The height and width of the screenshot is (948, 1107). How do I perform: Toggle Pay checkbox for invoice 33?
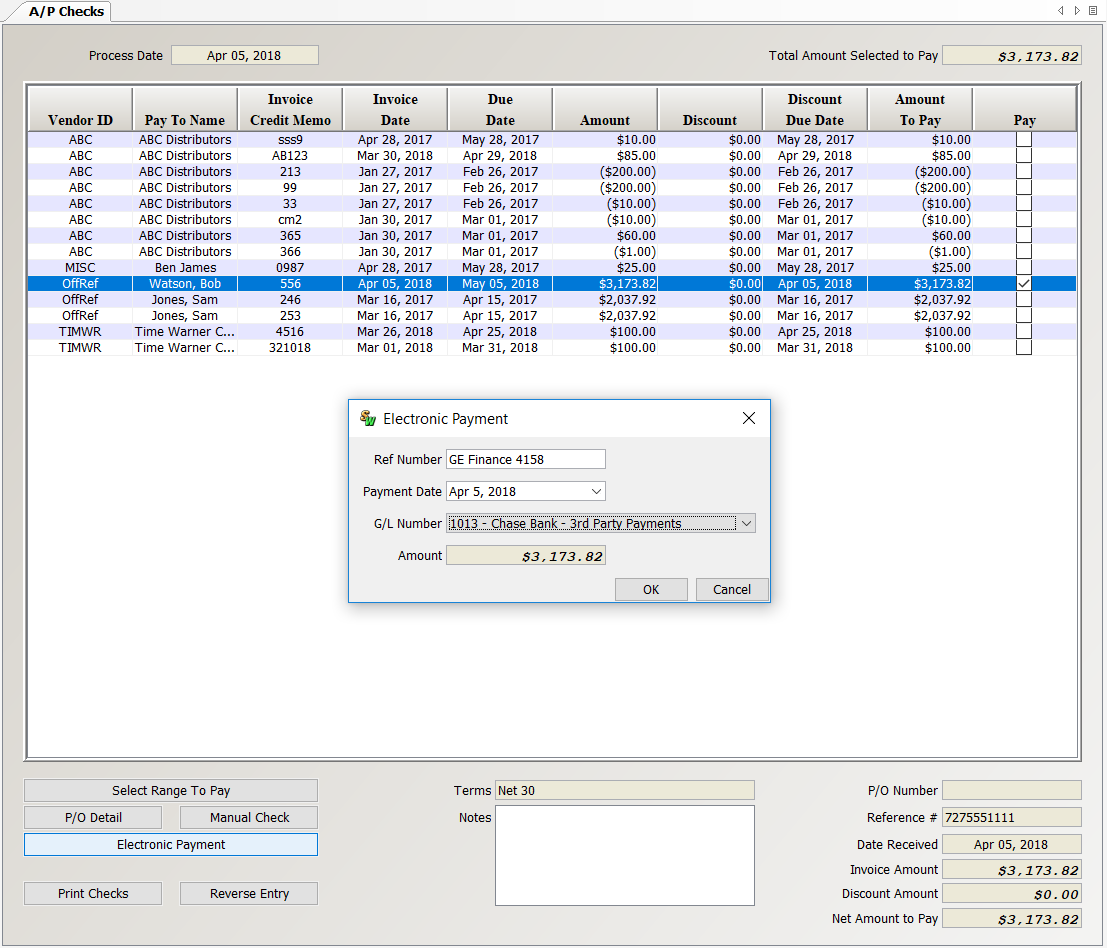[x=1024, y=203]
